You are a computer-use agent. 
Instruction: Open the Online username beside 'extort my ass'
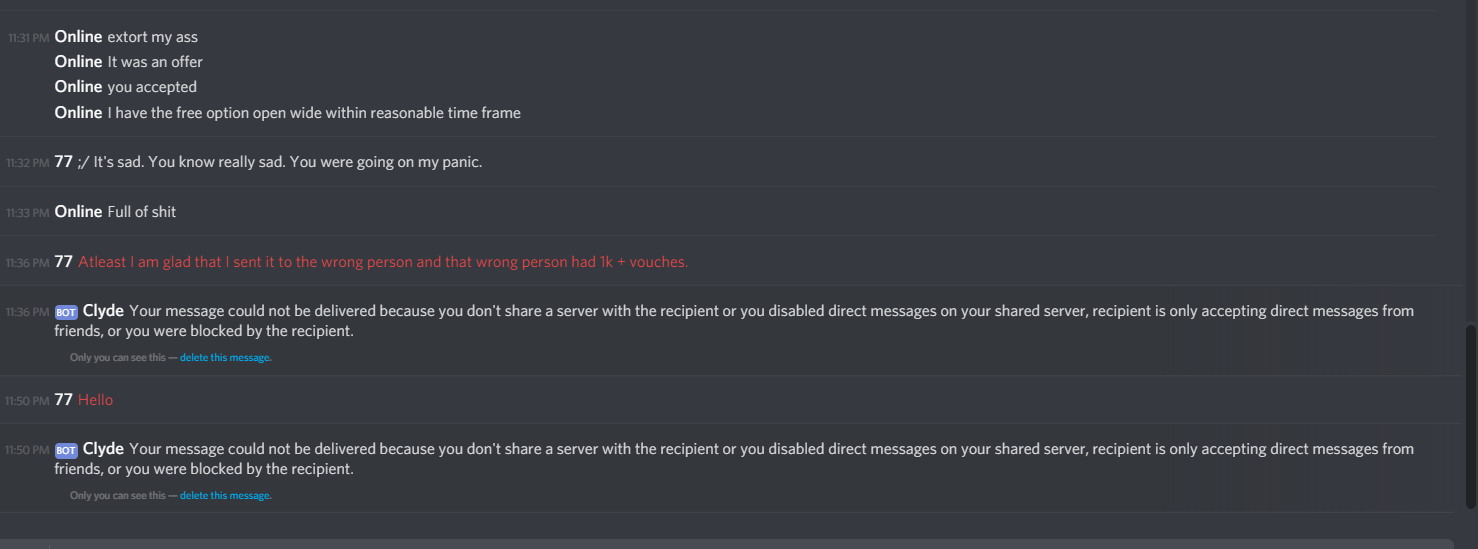tap(78, 37)
